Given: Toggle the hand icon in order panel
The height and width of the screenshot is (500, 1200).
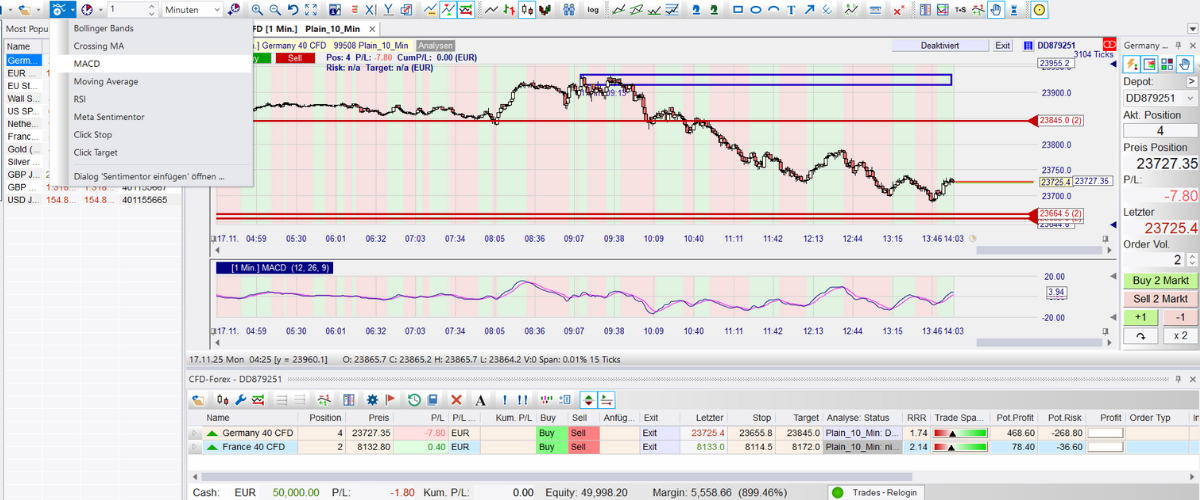Looking at the screenshot, I should [x=1185, y=63].
